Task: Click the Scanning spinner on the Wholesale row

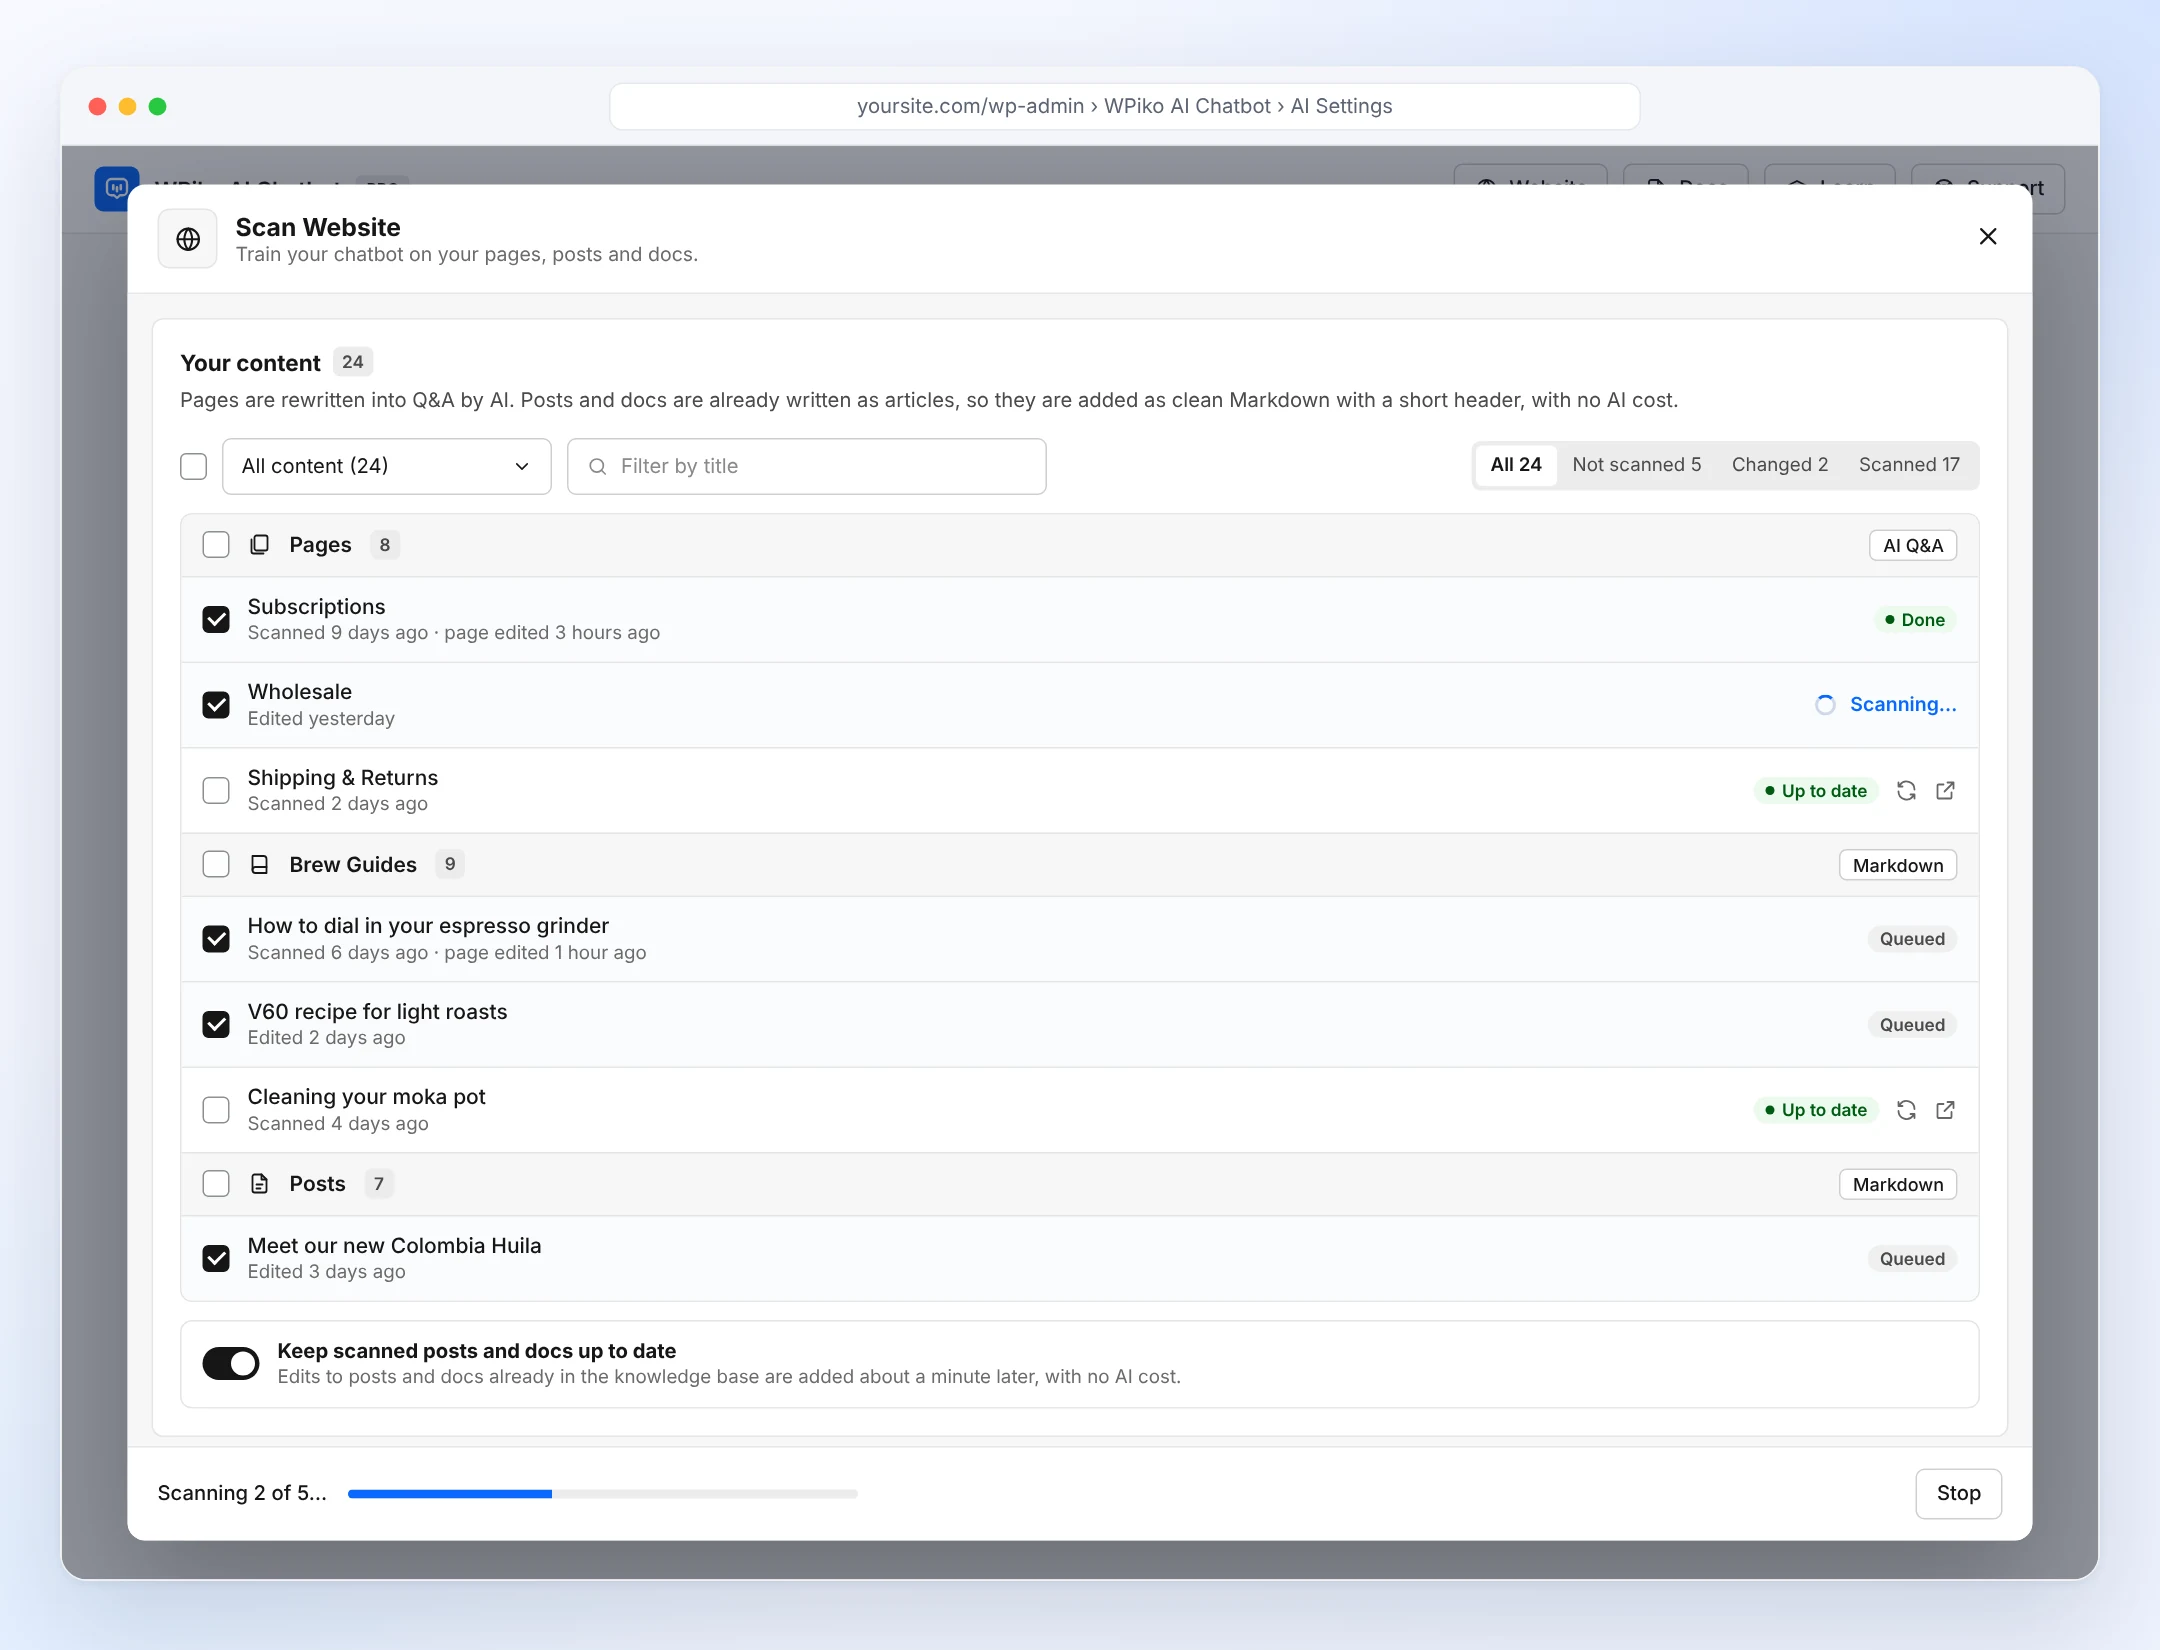Action: coord(1825,705)
